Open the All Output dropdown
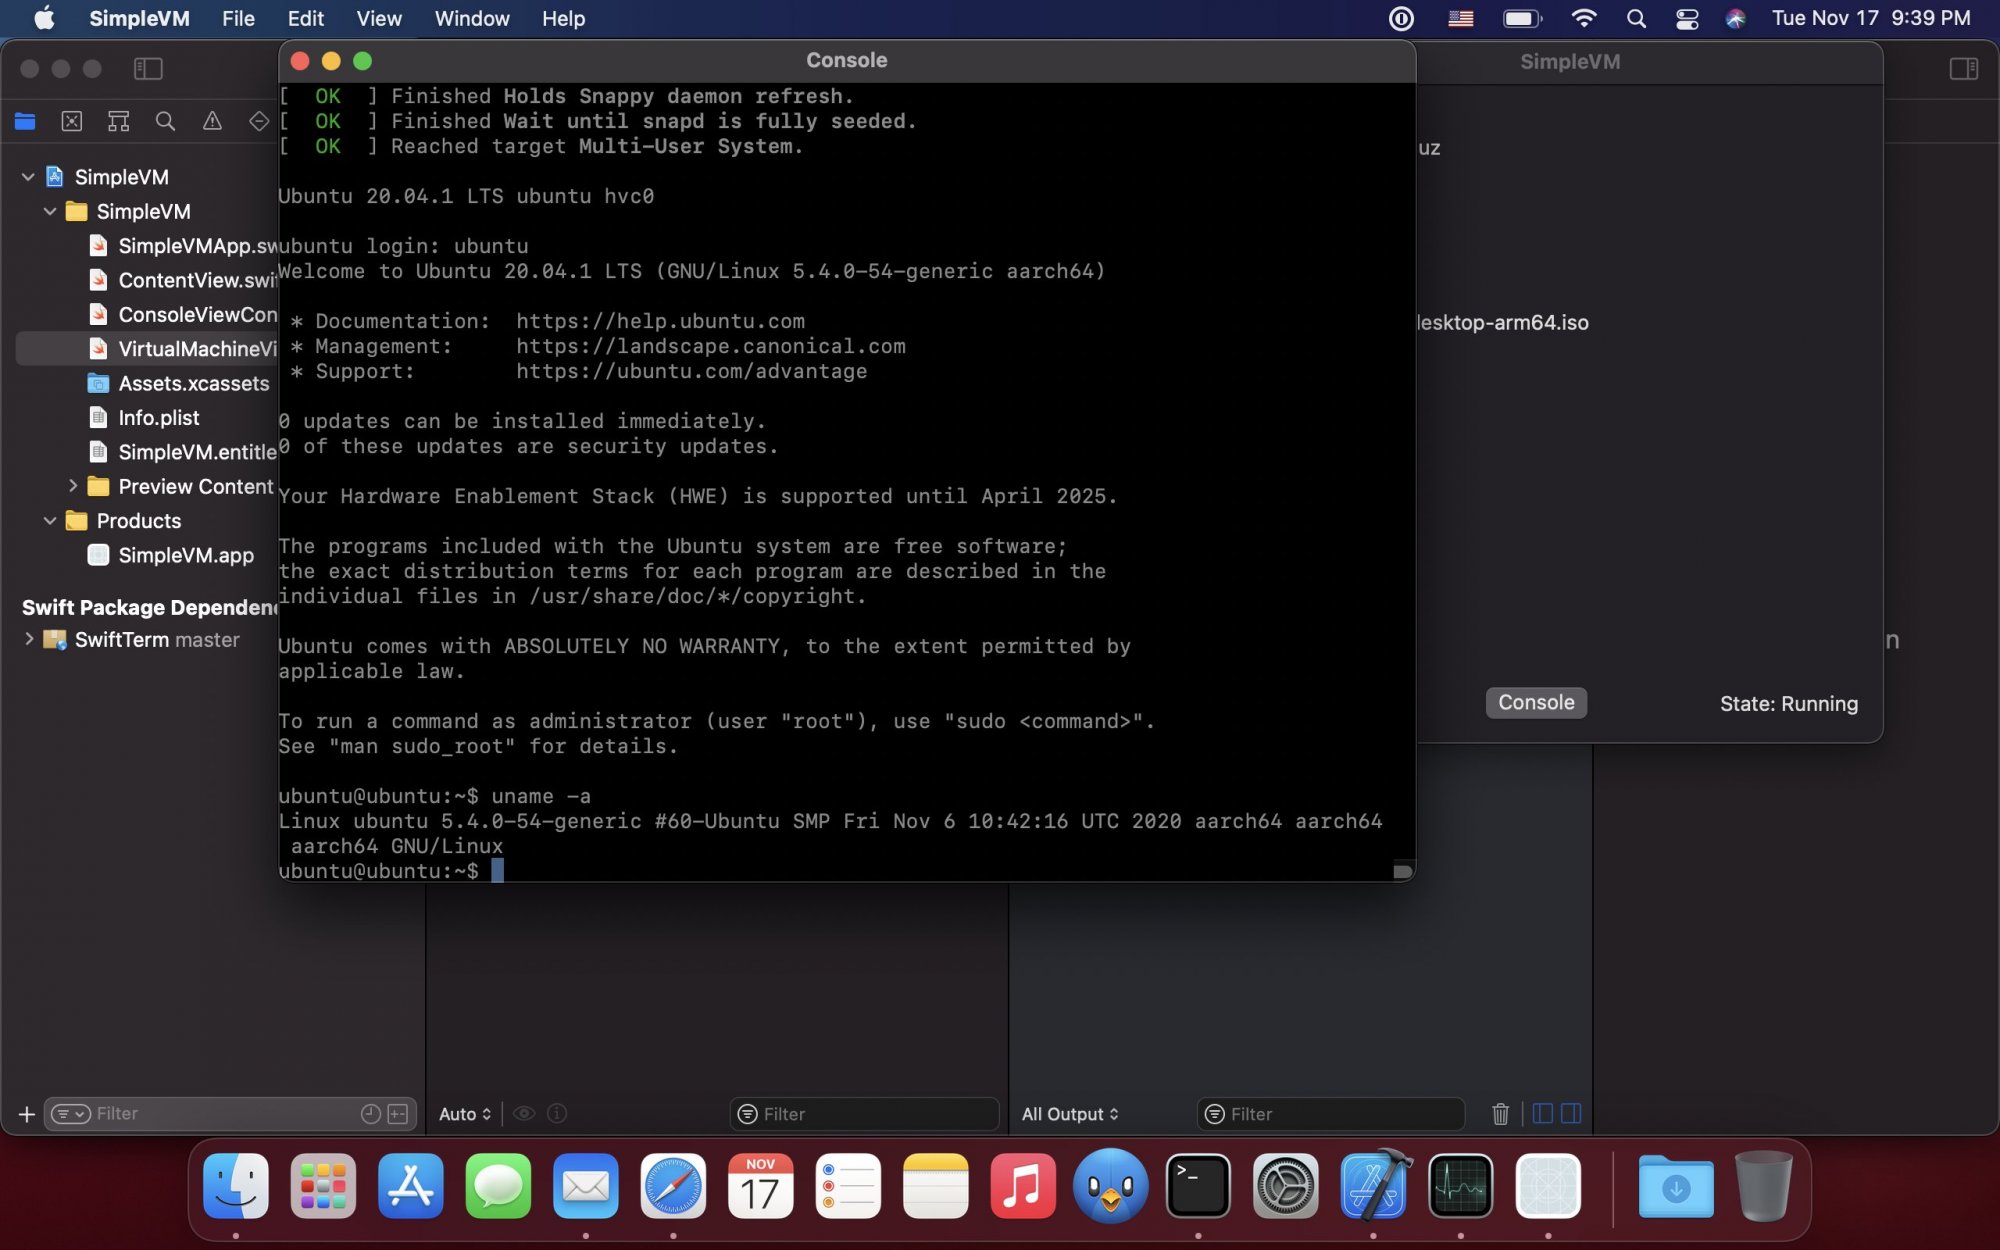Image resolution: width=2000 pixels, height=1250 pixels. 1069,1113
